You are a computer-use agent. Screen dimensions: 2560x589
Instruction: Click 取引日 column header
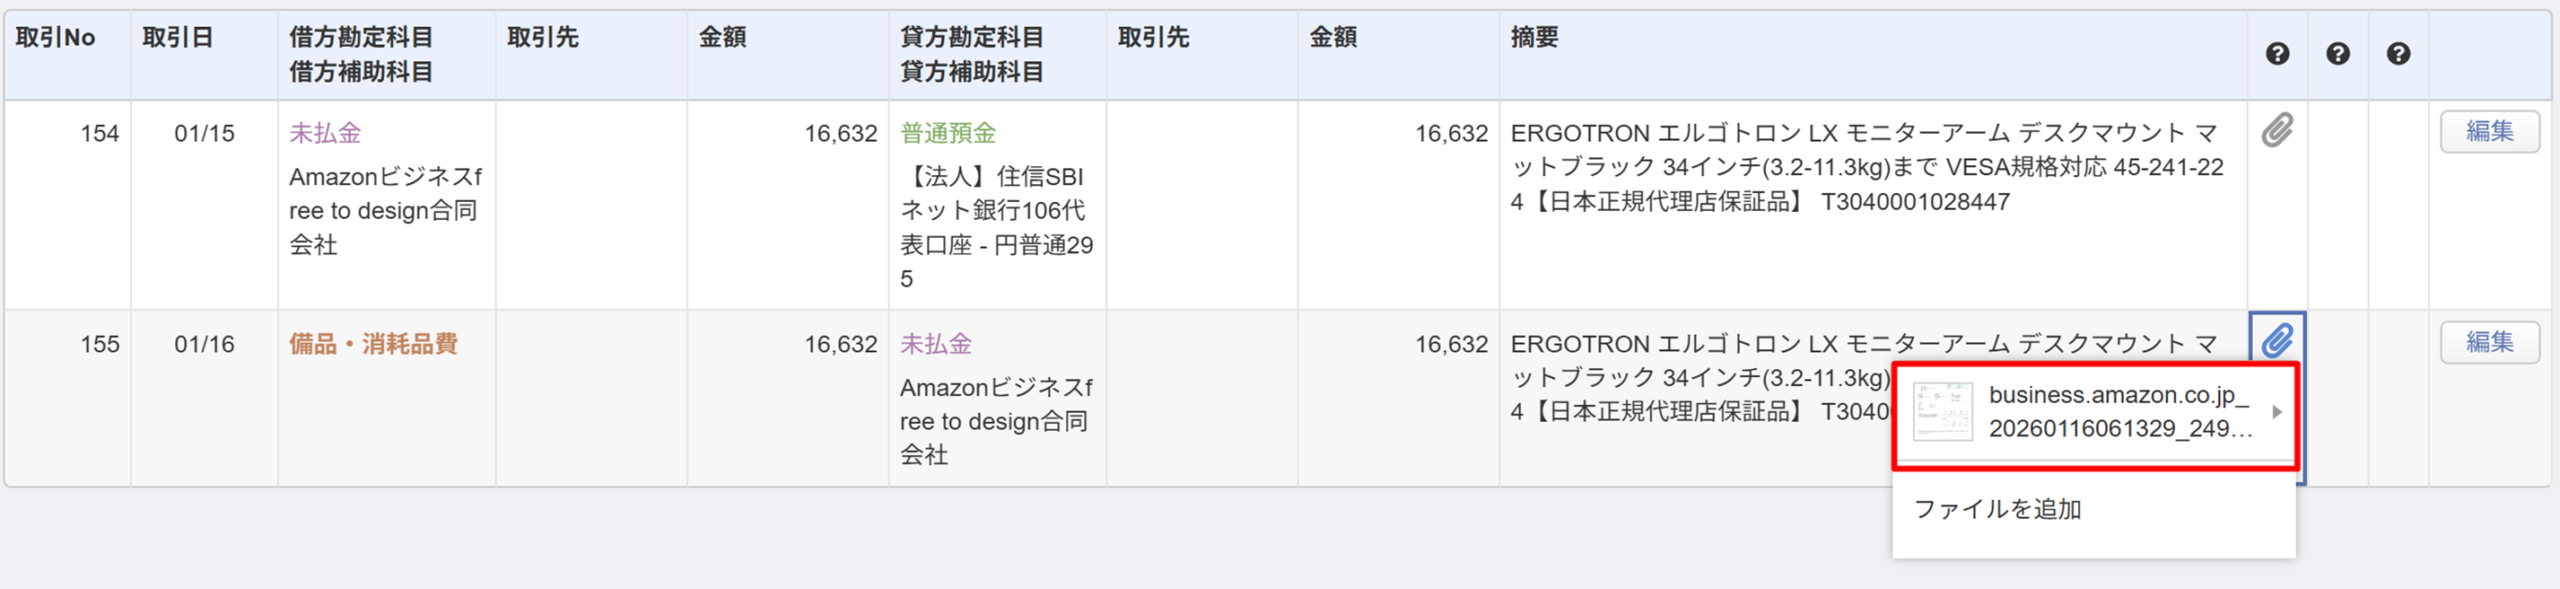tap(178, 38)
